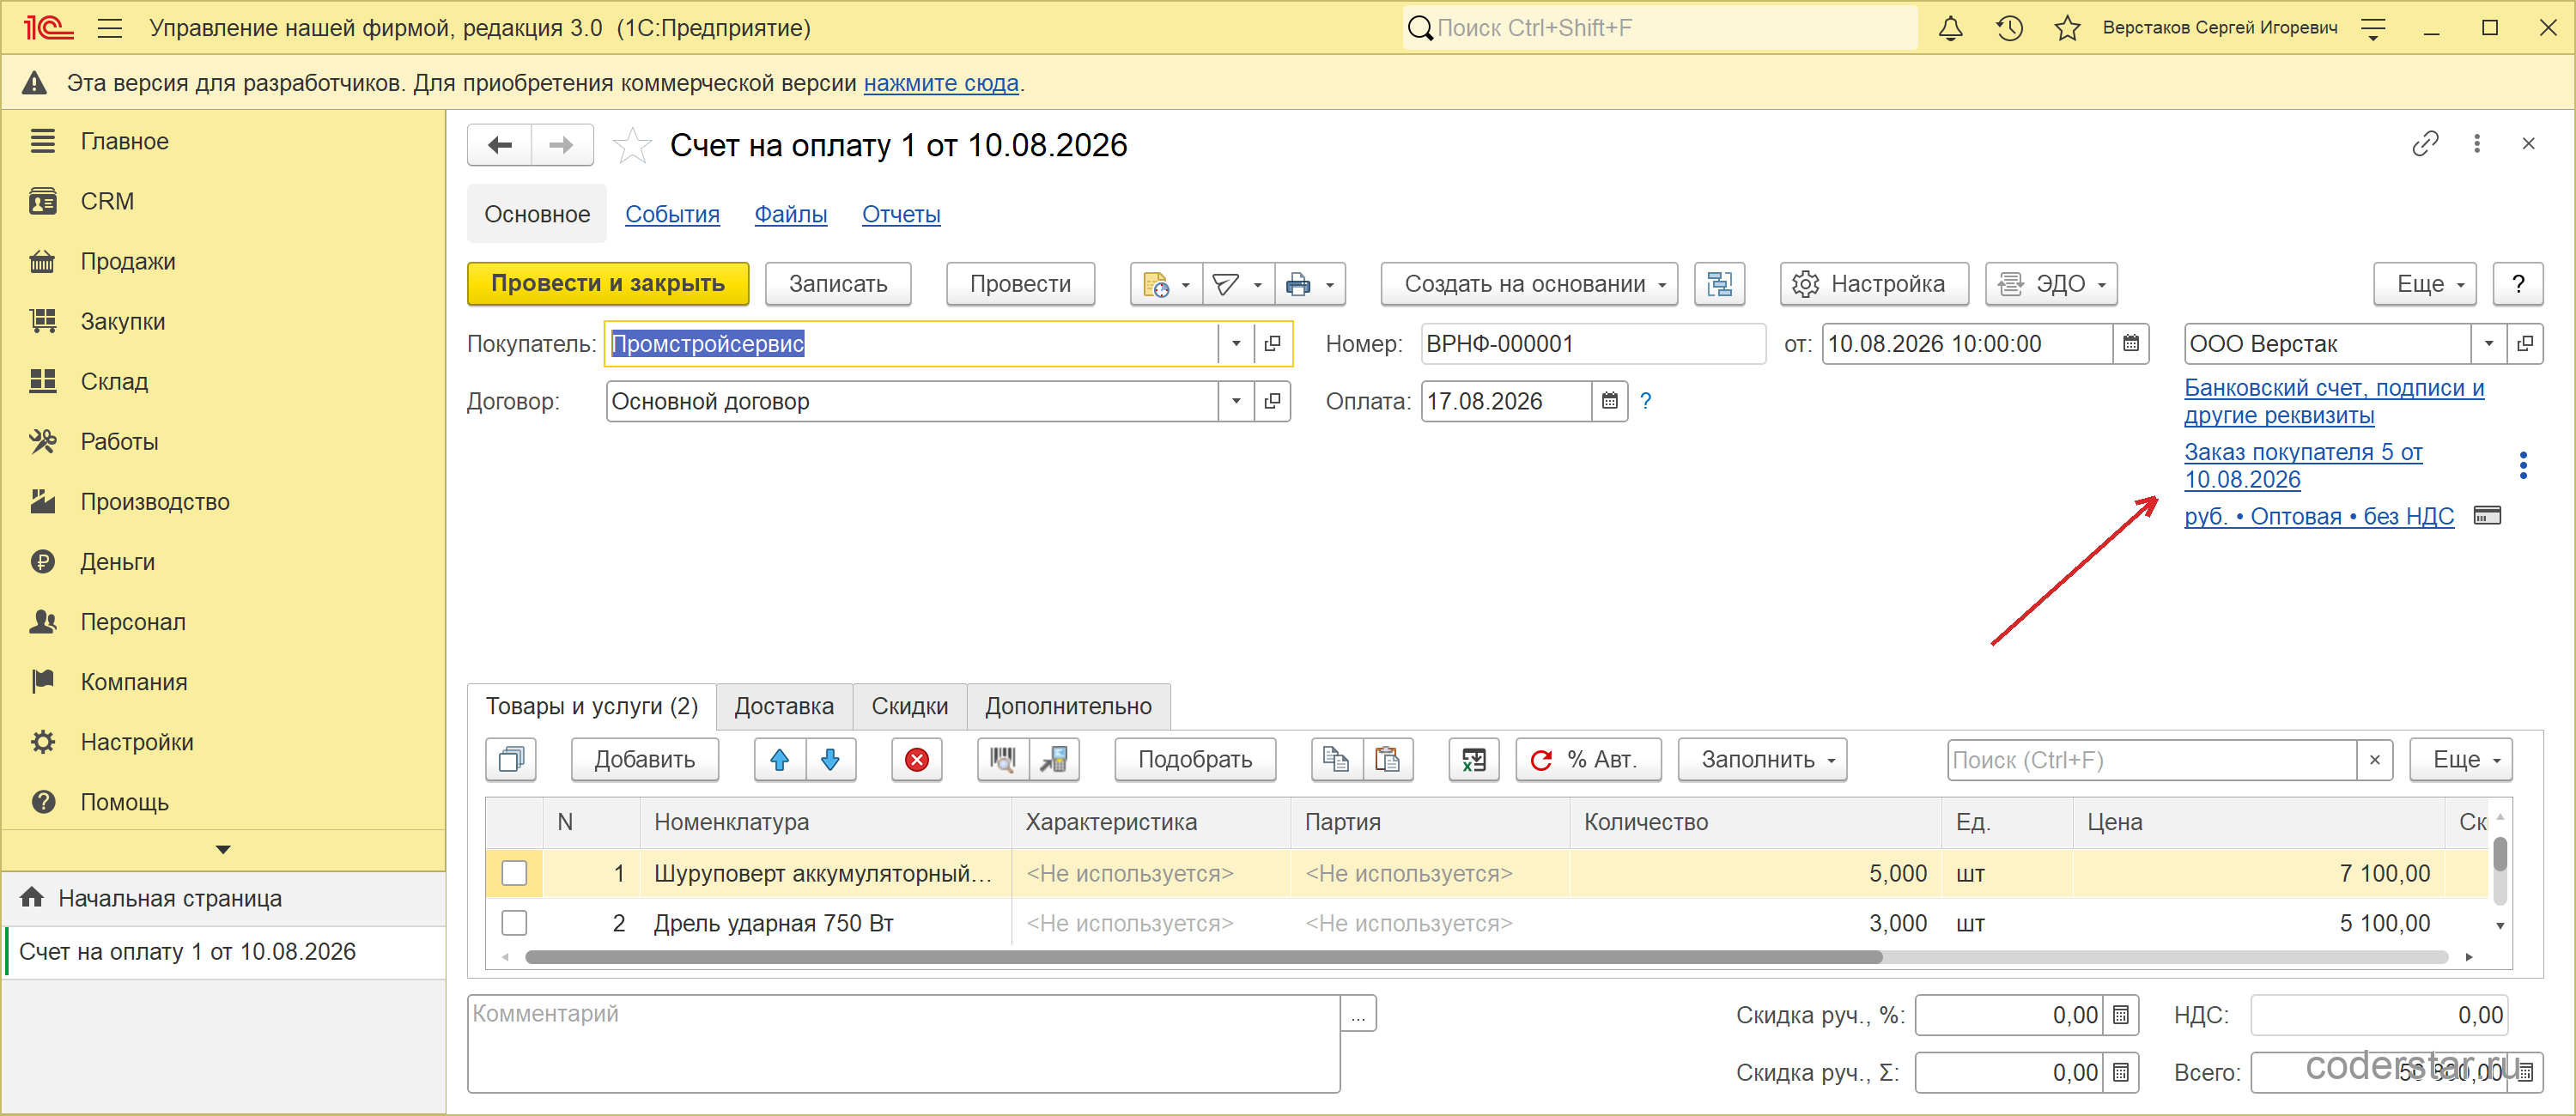Open the Заказ покупателя 5 от 10.08.2026 link
Image resolution: width=2576 pixels, height=1116 pixels.
pyautogui.click(x=2303, y=466)
